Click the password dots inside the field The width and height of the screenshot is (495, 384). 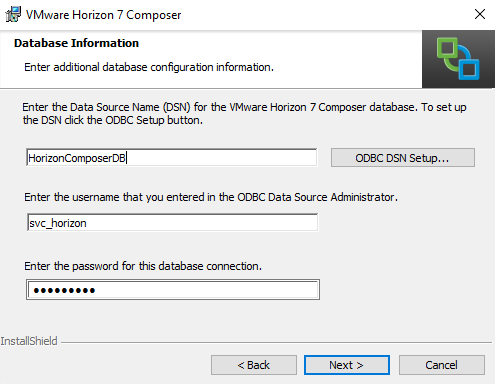[65, 290]
